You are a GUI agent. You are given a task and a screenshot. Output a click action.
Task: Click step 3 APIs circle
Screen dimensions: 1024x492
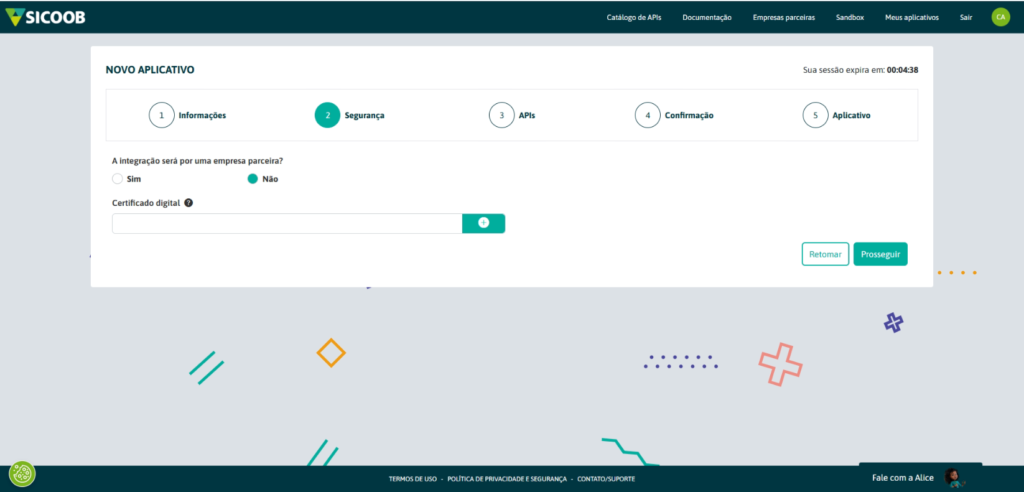tap(501, 115)
